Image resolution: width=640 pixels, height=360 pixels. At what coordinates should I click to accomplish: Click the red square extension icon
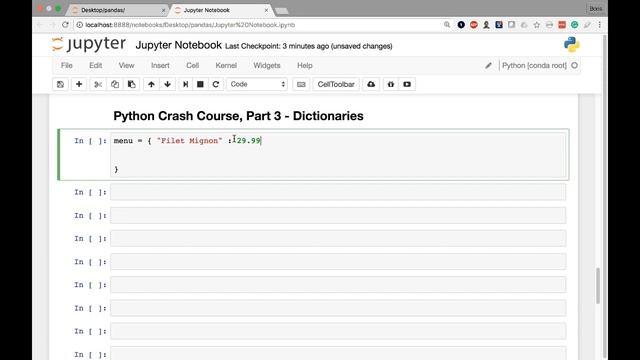pos(562,25)
